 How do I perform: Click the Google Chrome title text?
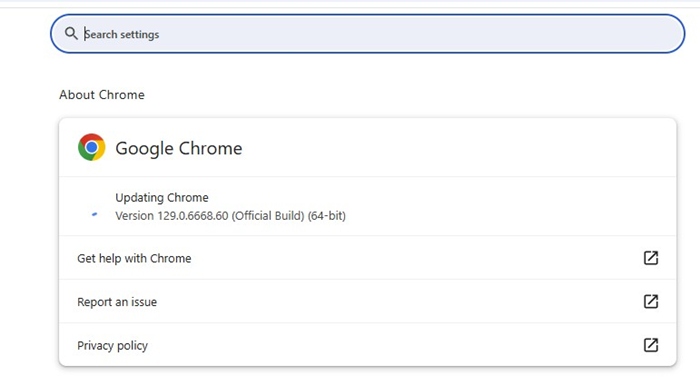pos(179,148)
